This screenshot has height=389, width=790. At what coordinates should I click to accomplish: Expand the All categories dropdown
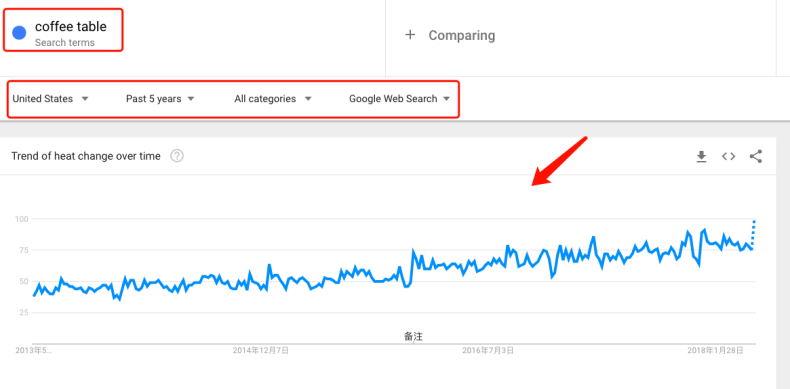(273, 99)
